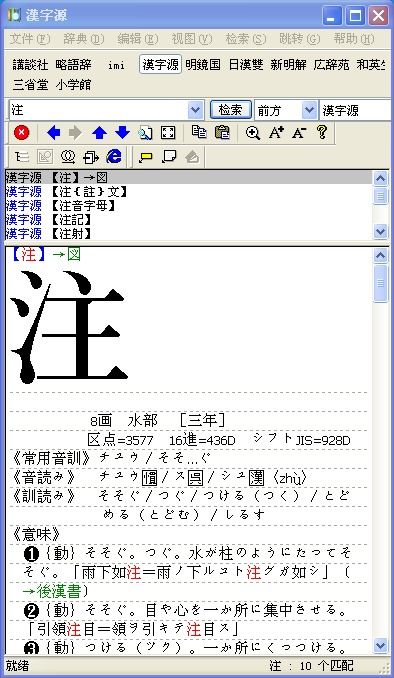Click the copy icon in toolbar
394x678 pixels.
[x=199, y=133]
